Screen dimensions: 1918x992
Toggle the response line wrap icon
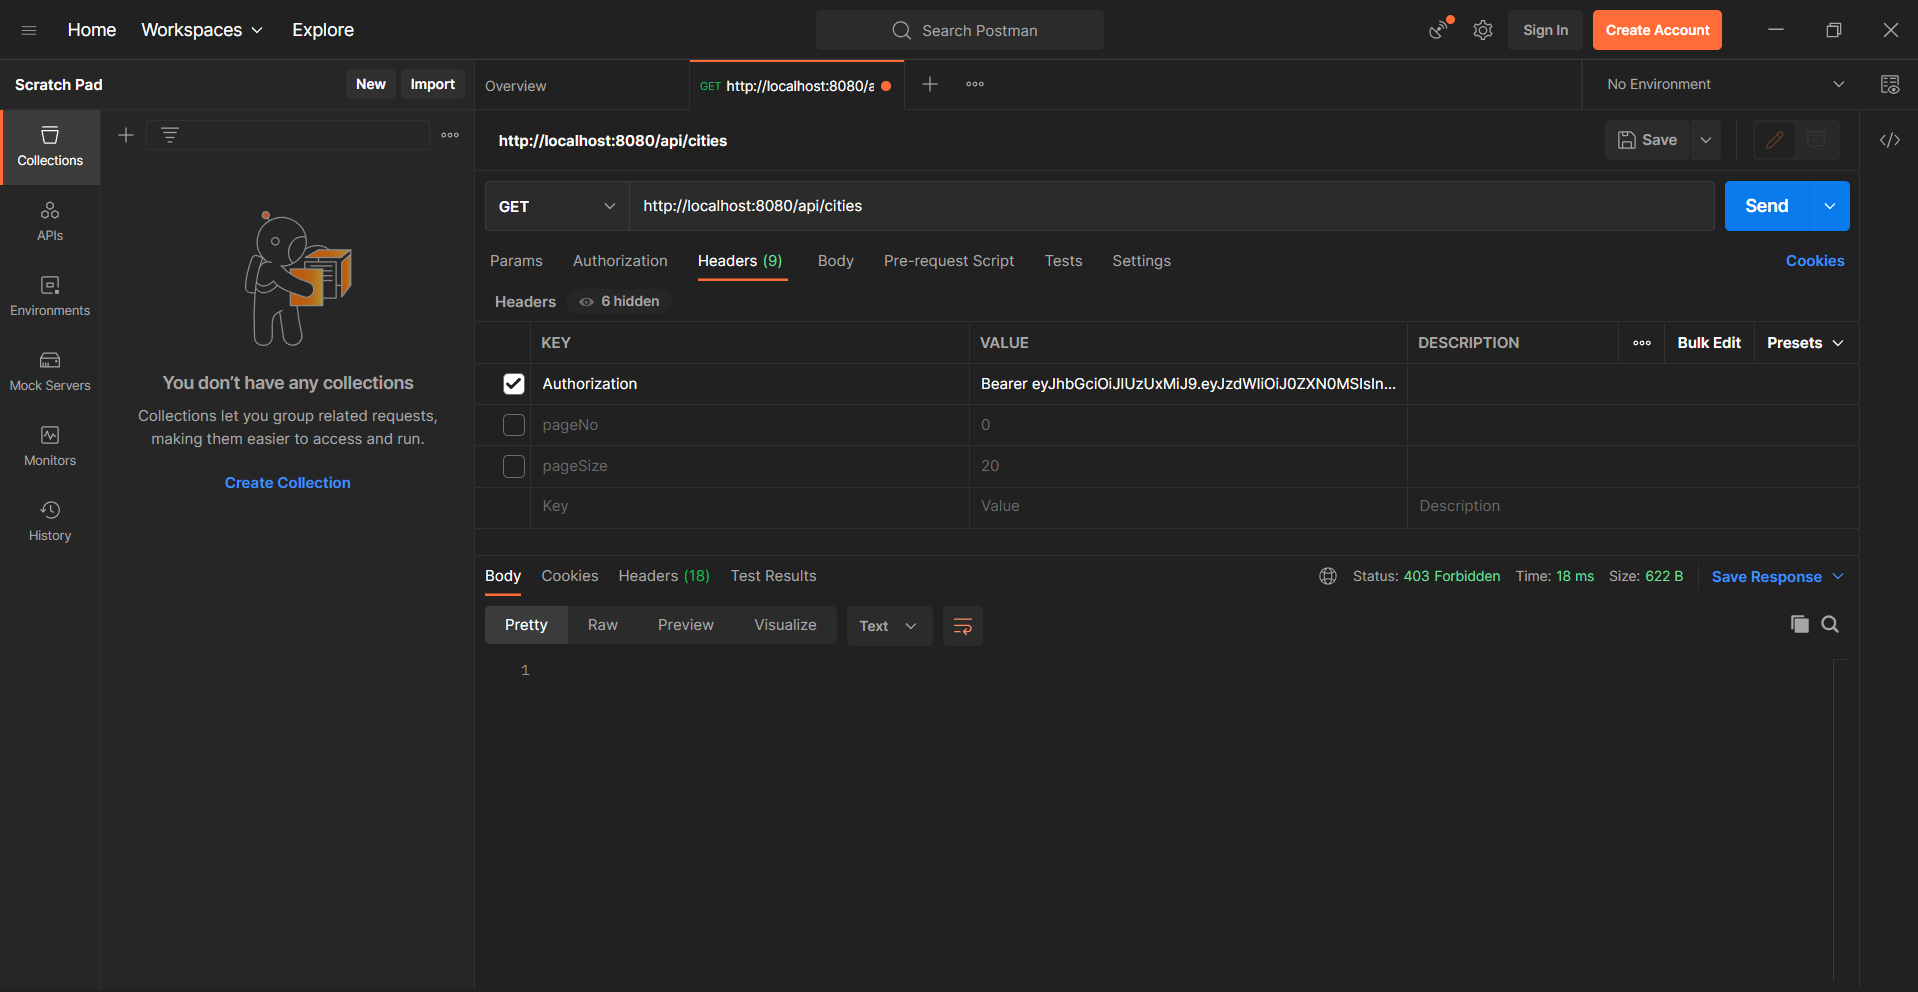click(963, 626)
